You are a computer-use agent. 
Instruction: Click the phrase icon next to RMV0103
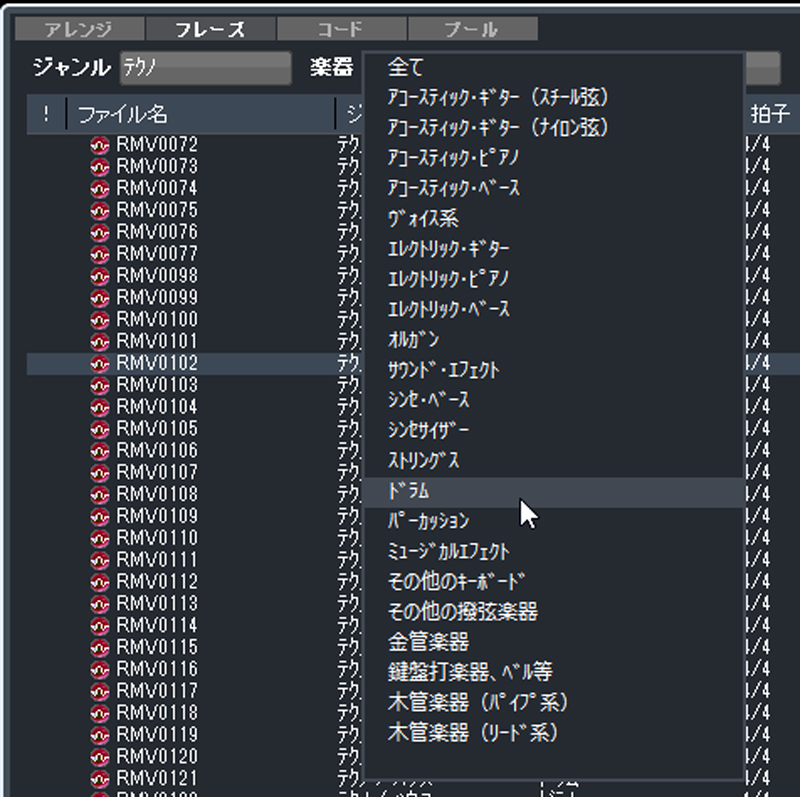(99, 385)
